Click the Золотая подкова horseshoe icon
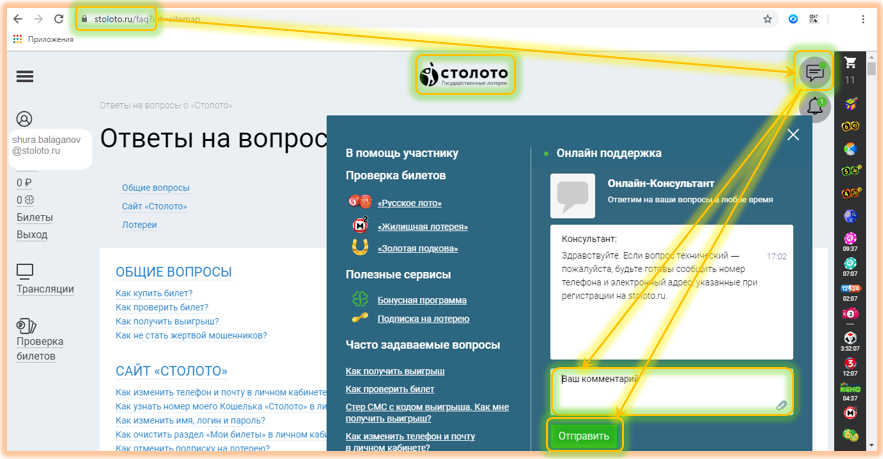The image size is (883, 459). [x=360, y=247]
